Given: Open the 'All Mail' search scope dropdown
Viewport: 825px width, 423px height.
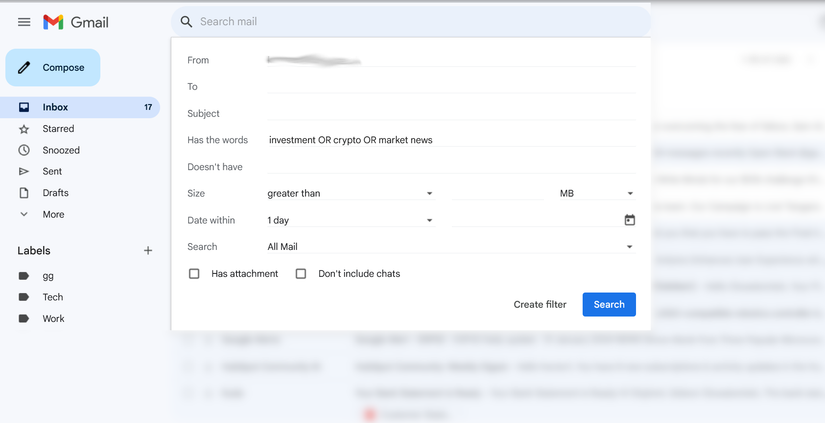Looking at the screenshot, I should [450, 247].
